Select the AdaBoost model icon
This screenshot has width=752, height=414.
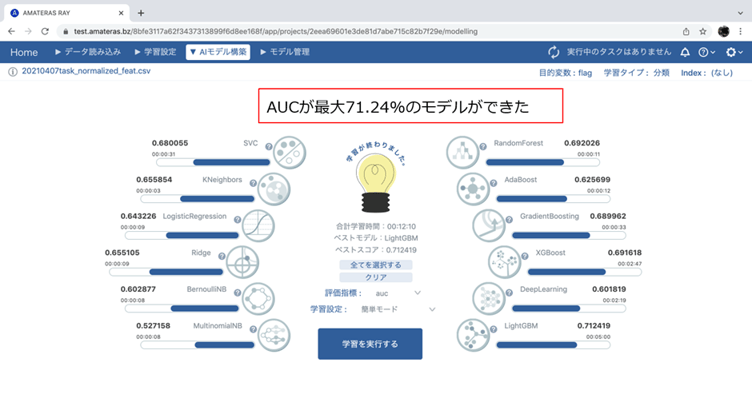[473, 189]
